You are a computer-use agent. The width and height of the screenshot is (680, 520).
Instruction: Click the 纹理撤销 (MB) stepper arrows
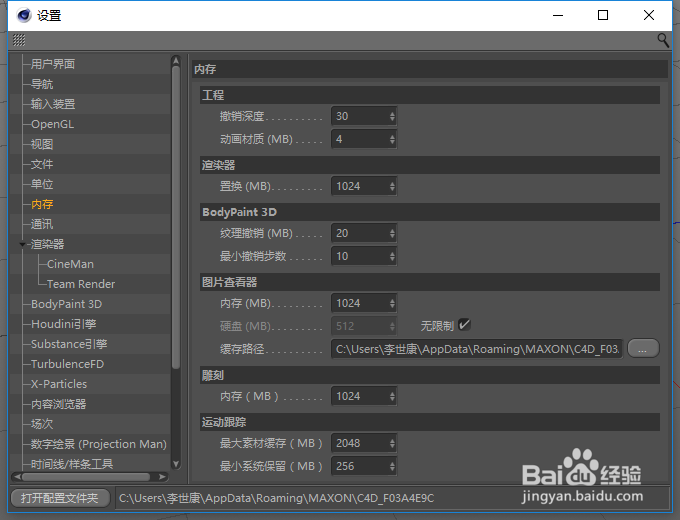tap(392, 233)
